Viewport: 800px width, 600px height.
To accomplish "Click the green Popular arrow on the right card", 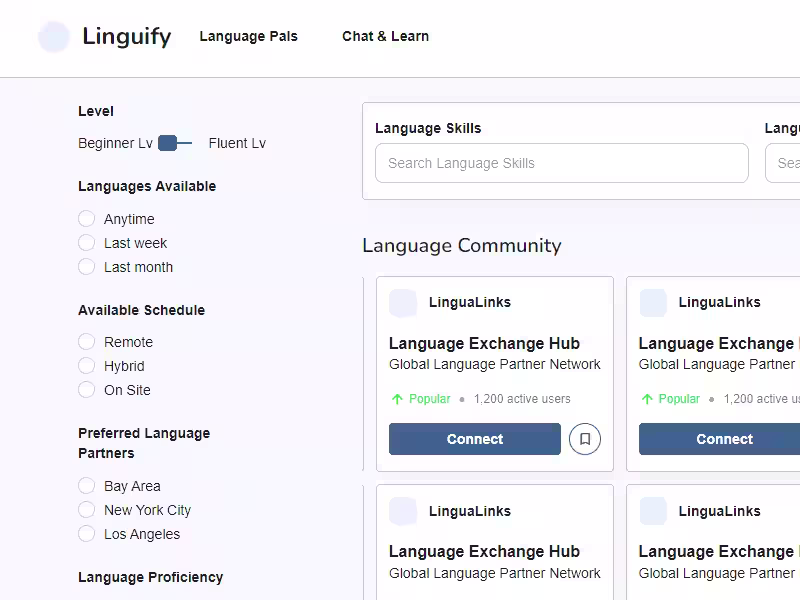I will pyautogui.click(x=647, y=398).
